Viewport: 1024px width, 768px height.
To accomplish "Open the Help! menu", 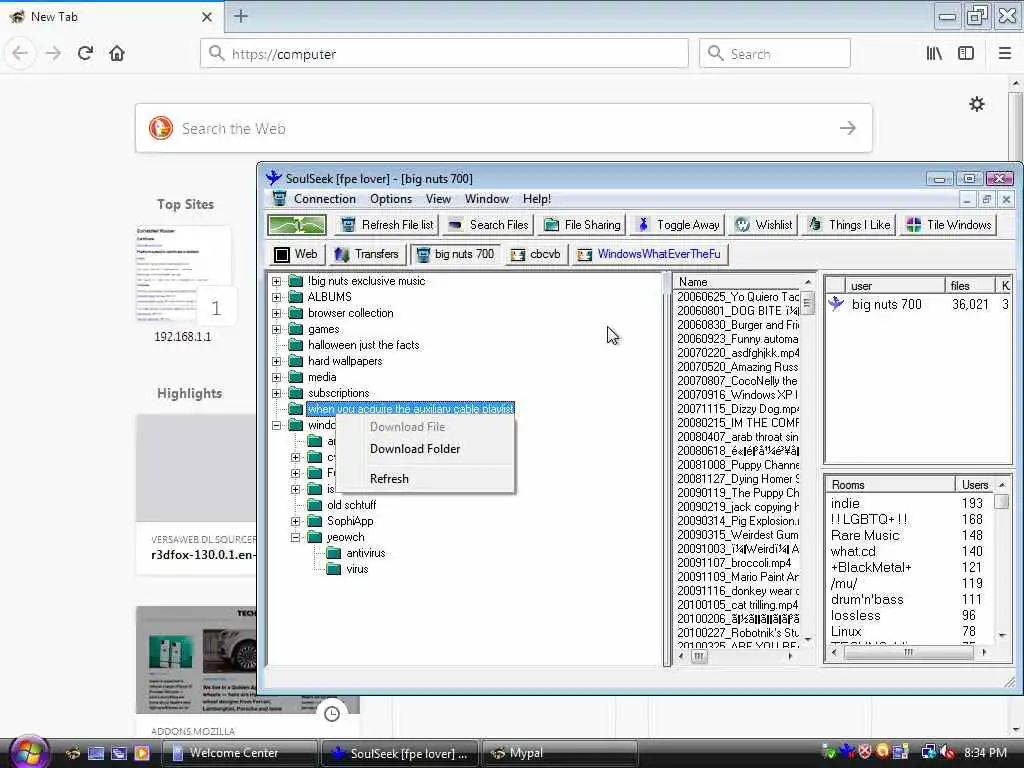I will (537, 199).
